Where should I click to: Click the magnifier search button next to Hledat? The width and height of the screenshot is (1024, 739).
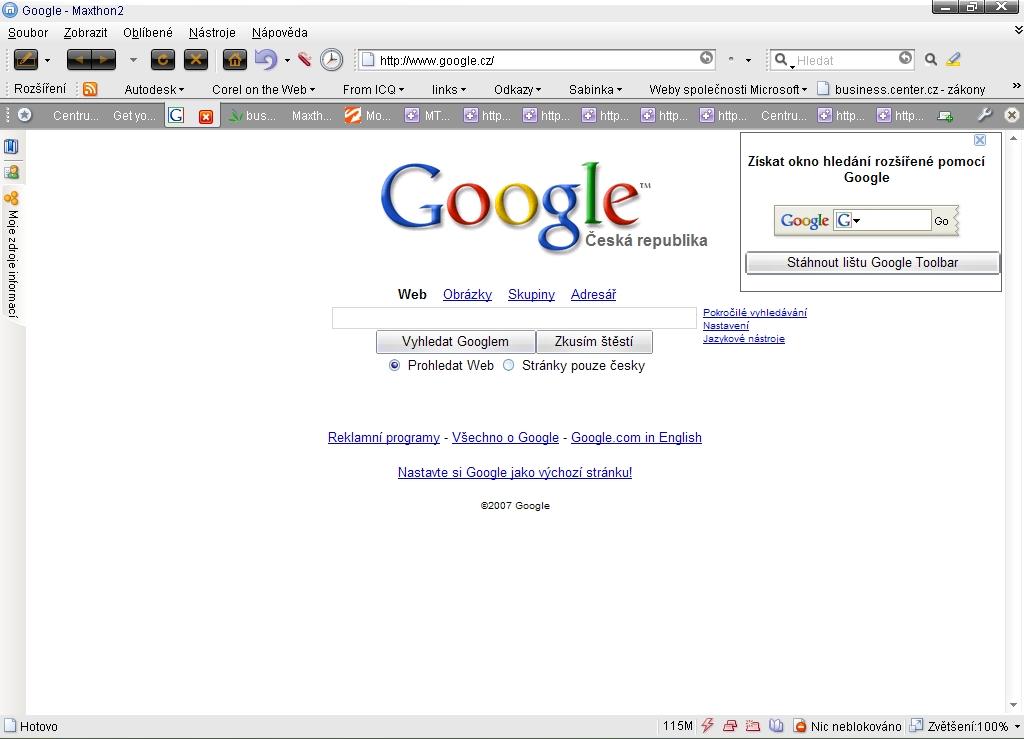(931, 60)
